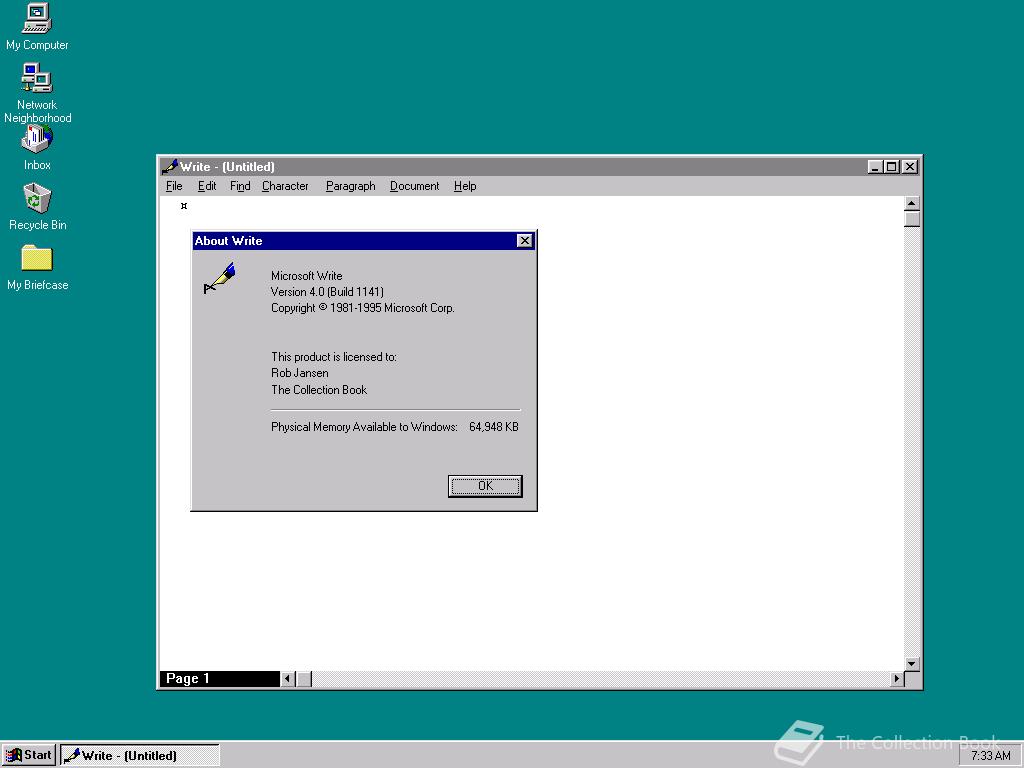Maximize the Write window
Viewport: 1024px width, 768px height.
[x=891, y=167]
